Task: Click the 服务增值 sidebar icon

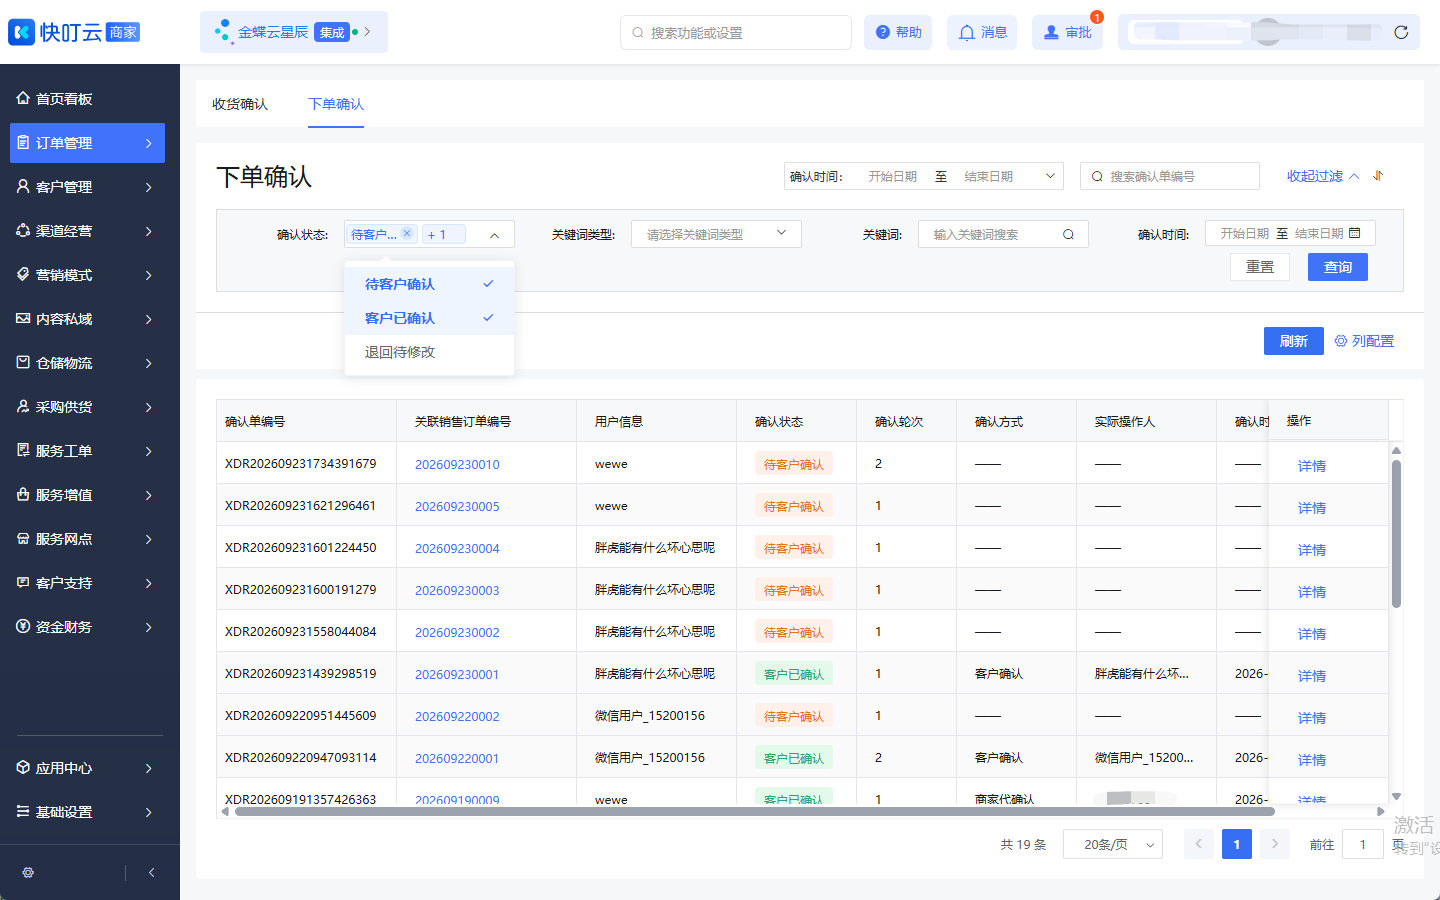Action: (23, 494)
